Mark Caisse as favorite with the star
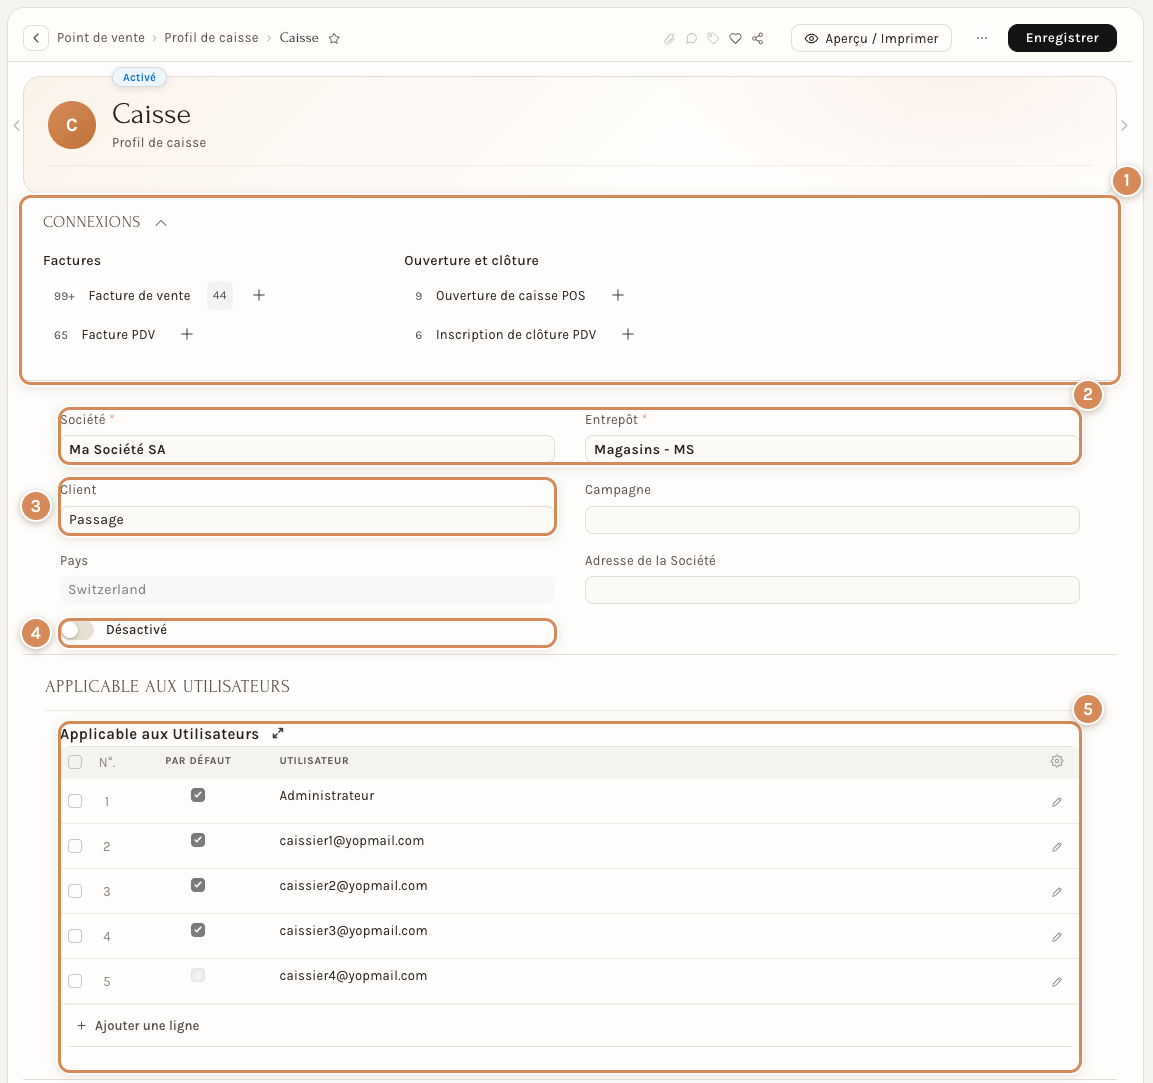Image resolution: width=1153 pixels, height=1083 pixels. [334, 38]
